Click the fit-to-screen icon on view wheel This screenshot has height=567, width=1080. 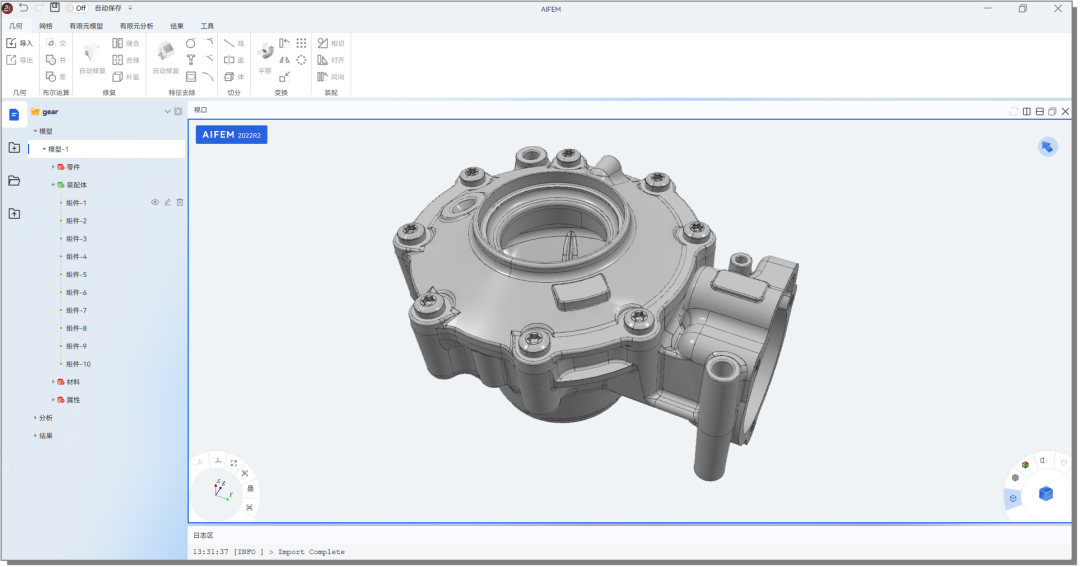pos(233,463)
